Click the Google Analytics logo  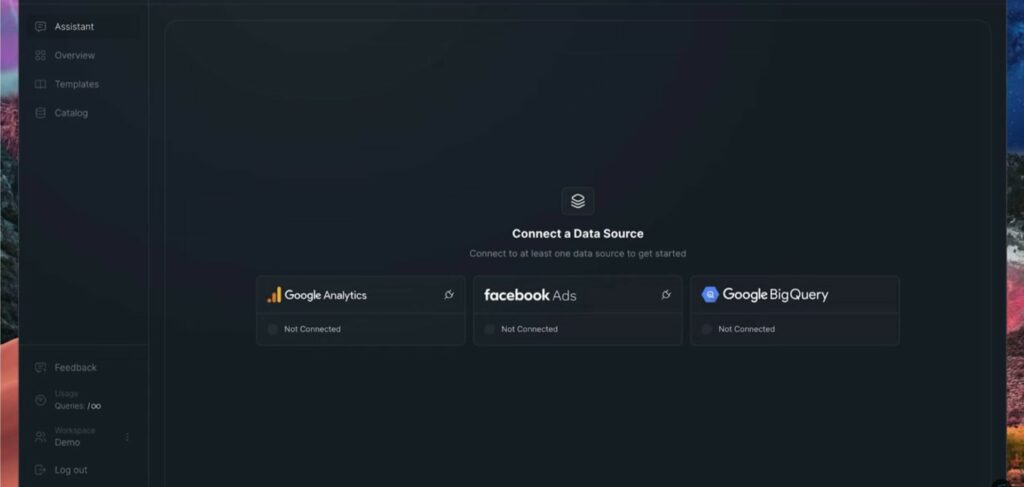click(x=317, y=295)
